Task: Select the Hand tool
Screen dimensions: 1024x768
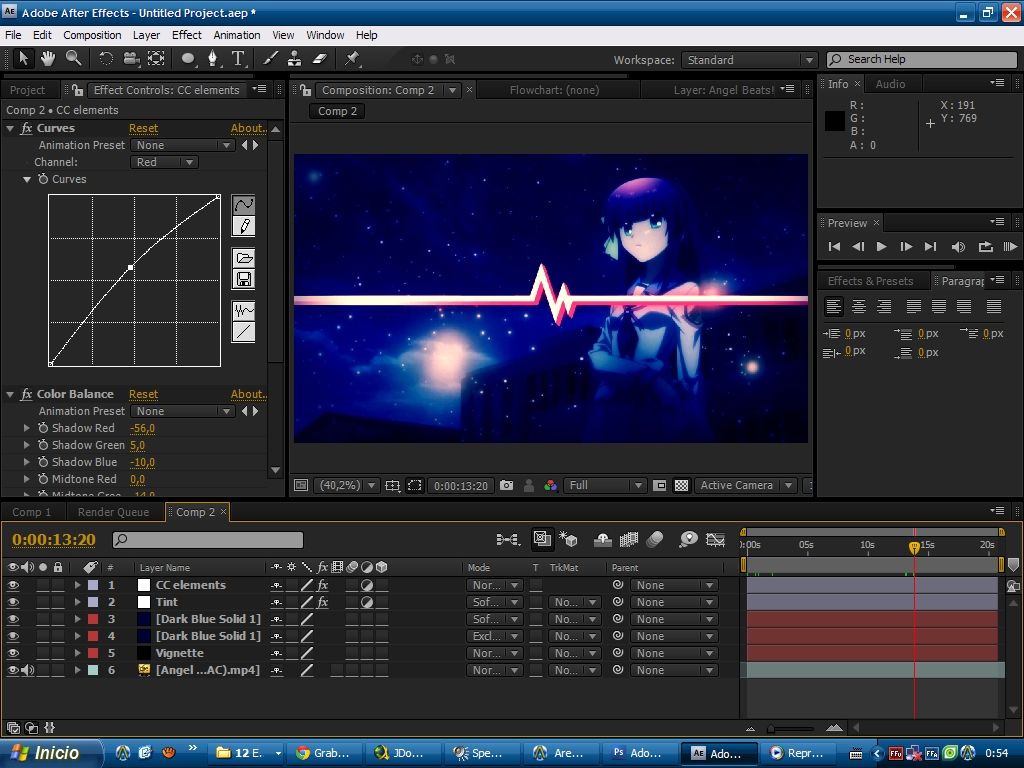Action: click(48, 59)
